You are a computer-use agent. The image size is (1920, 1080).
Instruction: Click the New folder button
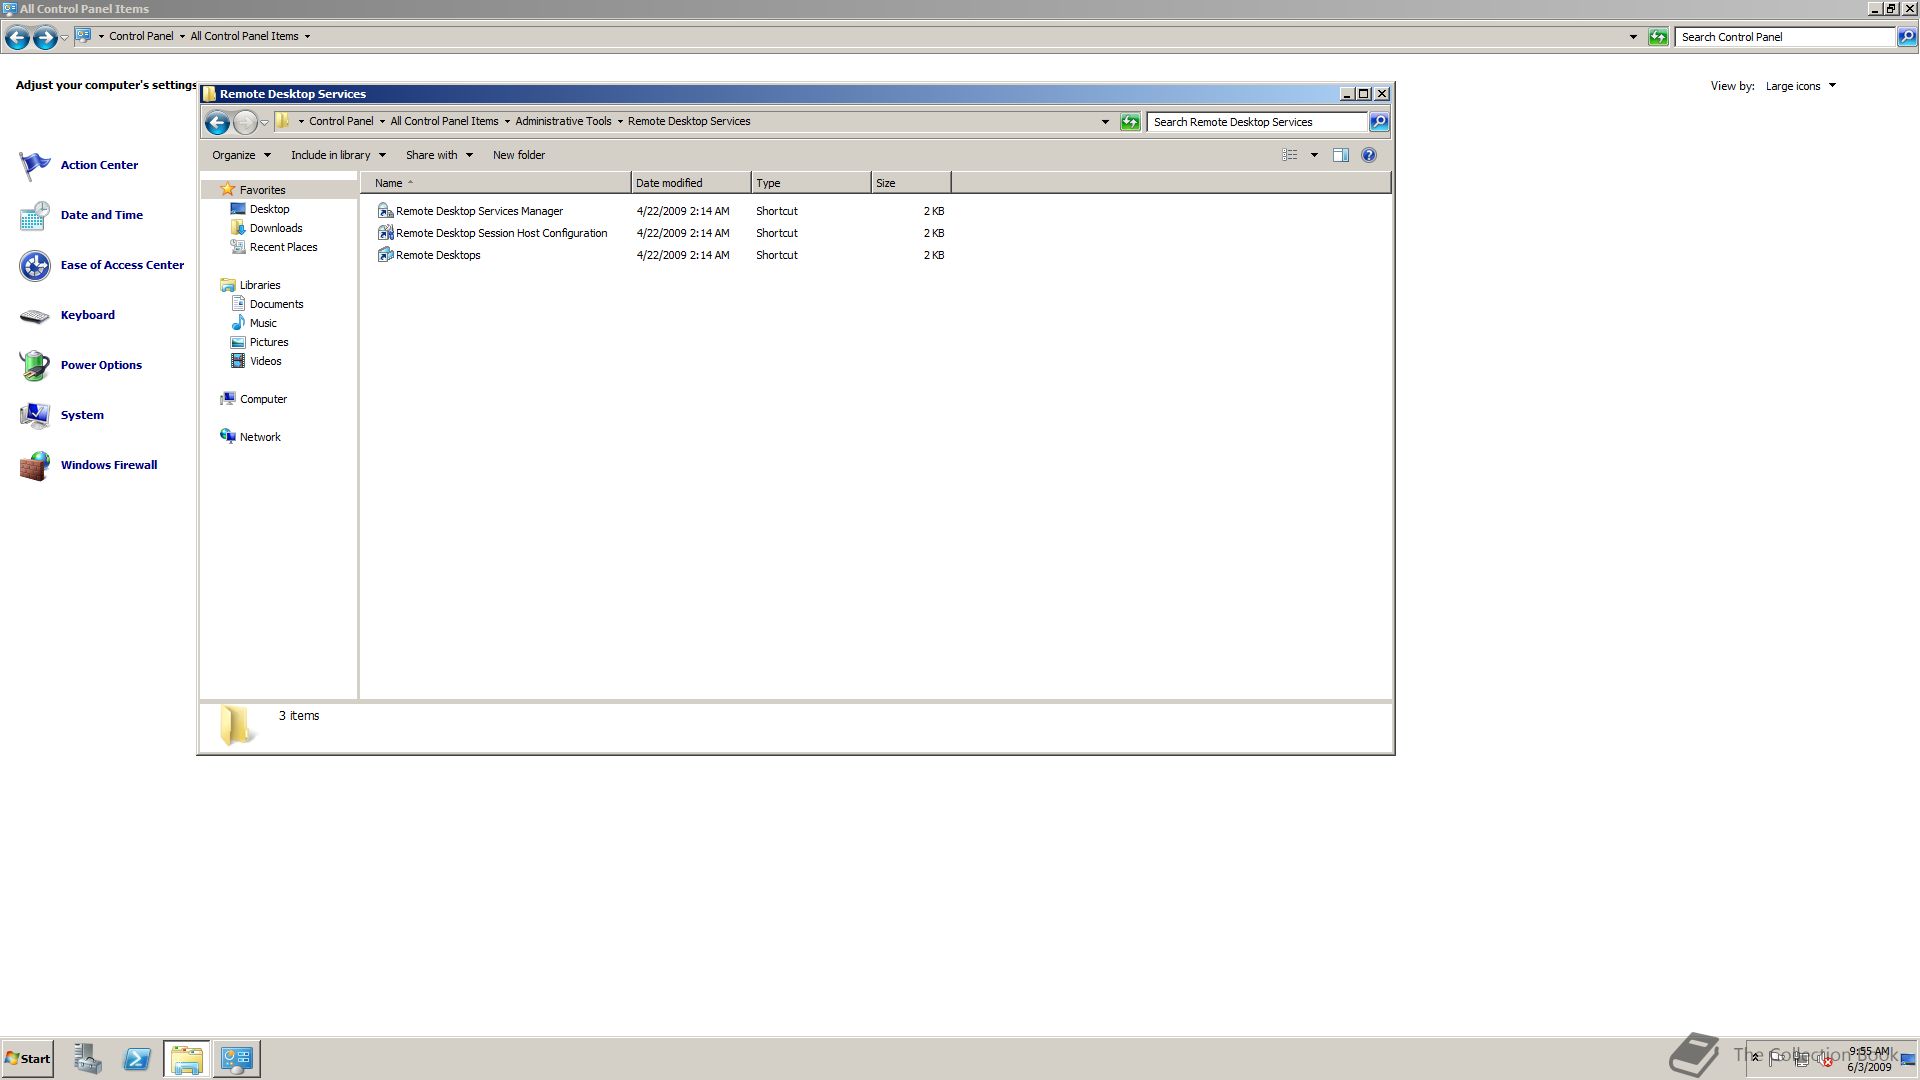pyautogui.click(x=518, y=155)
